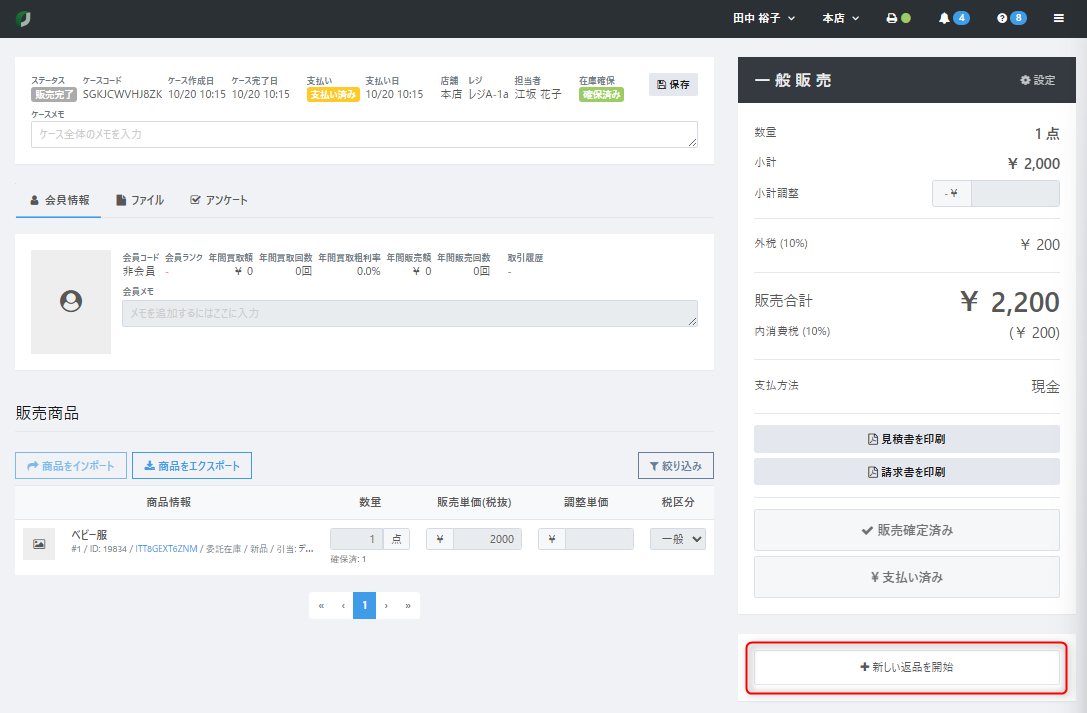
Task: Click the 支払い済み yellow badge
Action: coord(333,94)
